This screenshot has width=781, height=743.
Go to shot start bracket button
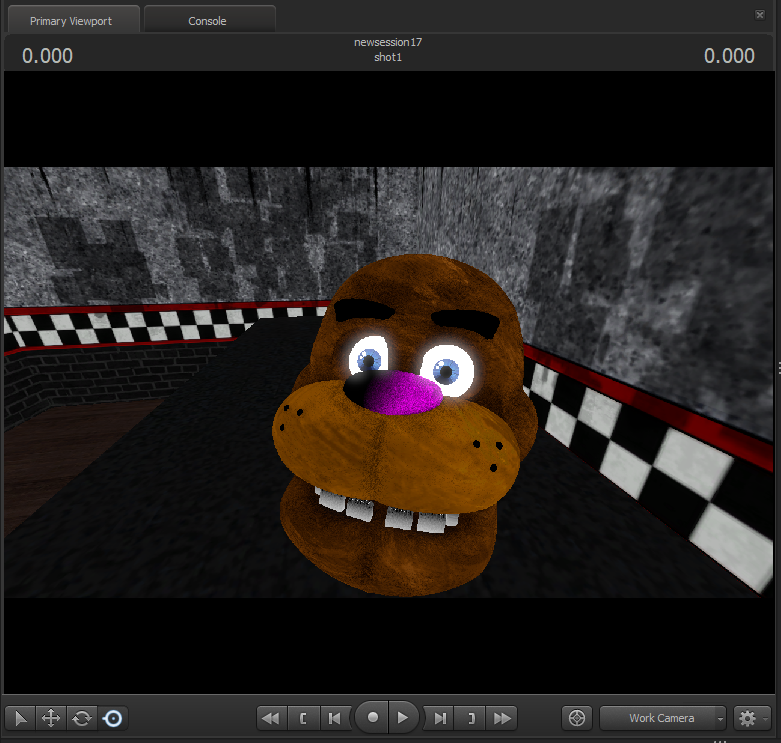303,718
